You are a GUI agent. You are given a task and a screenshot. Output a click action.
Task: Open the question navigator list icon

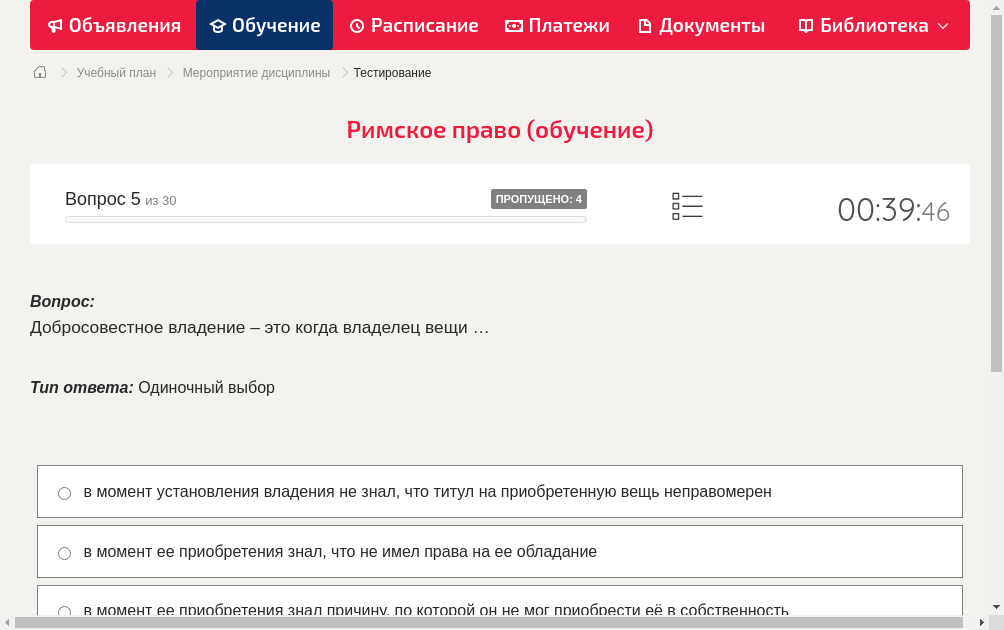point(687,205)
